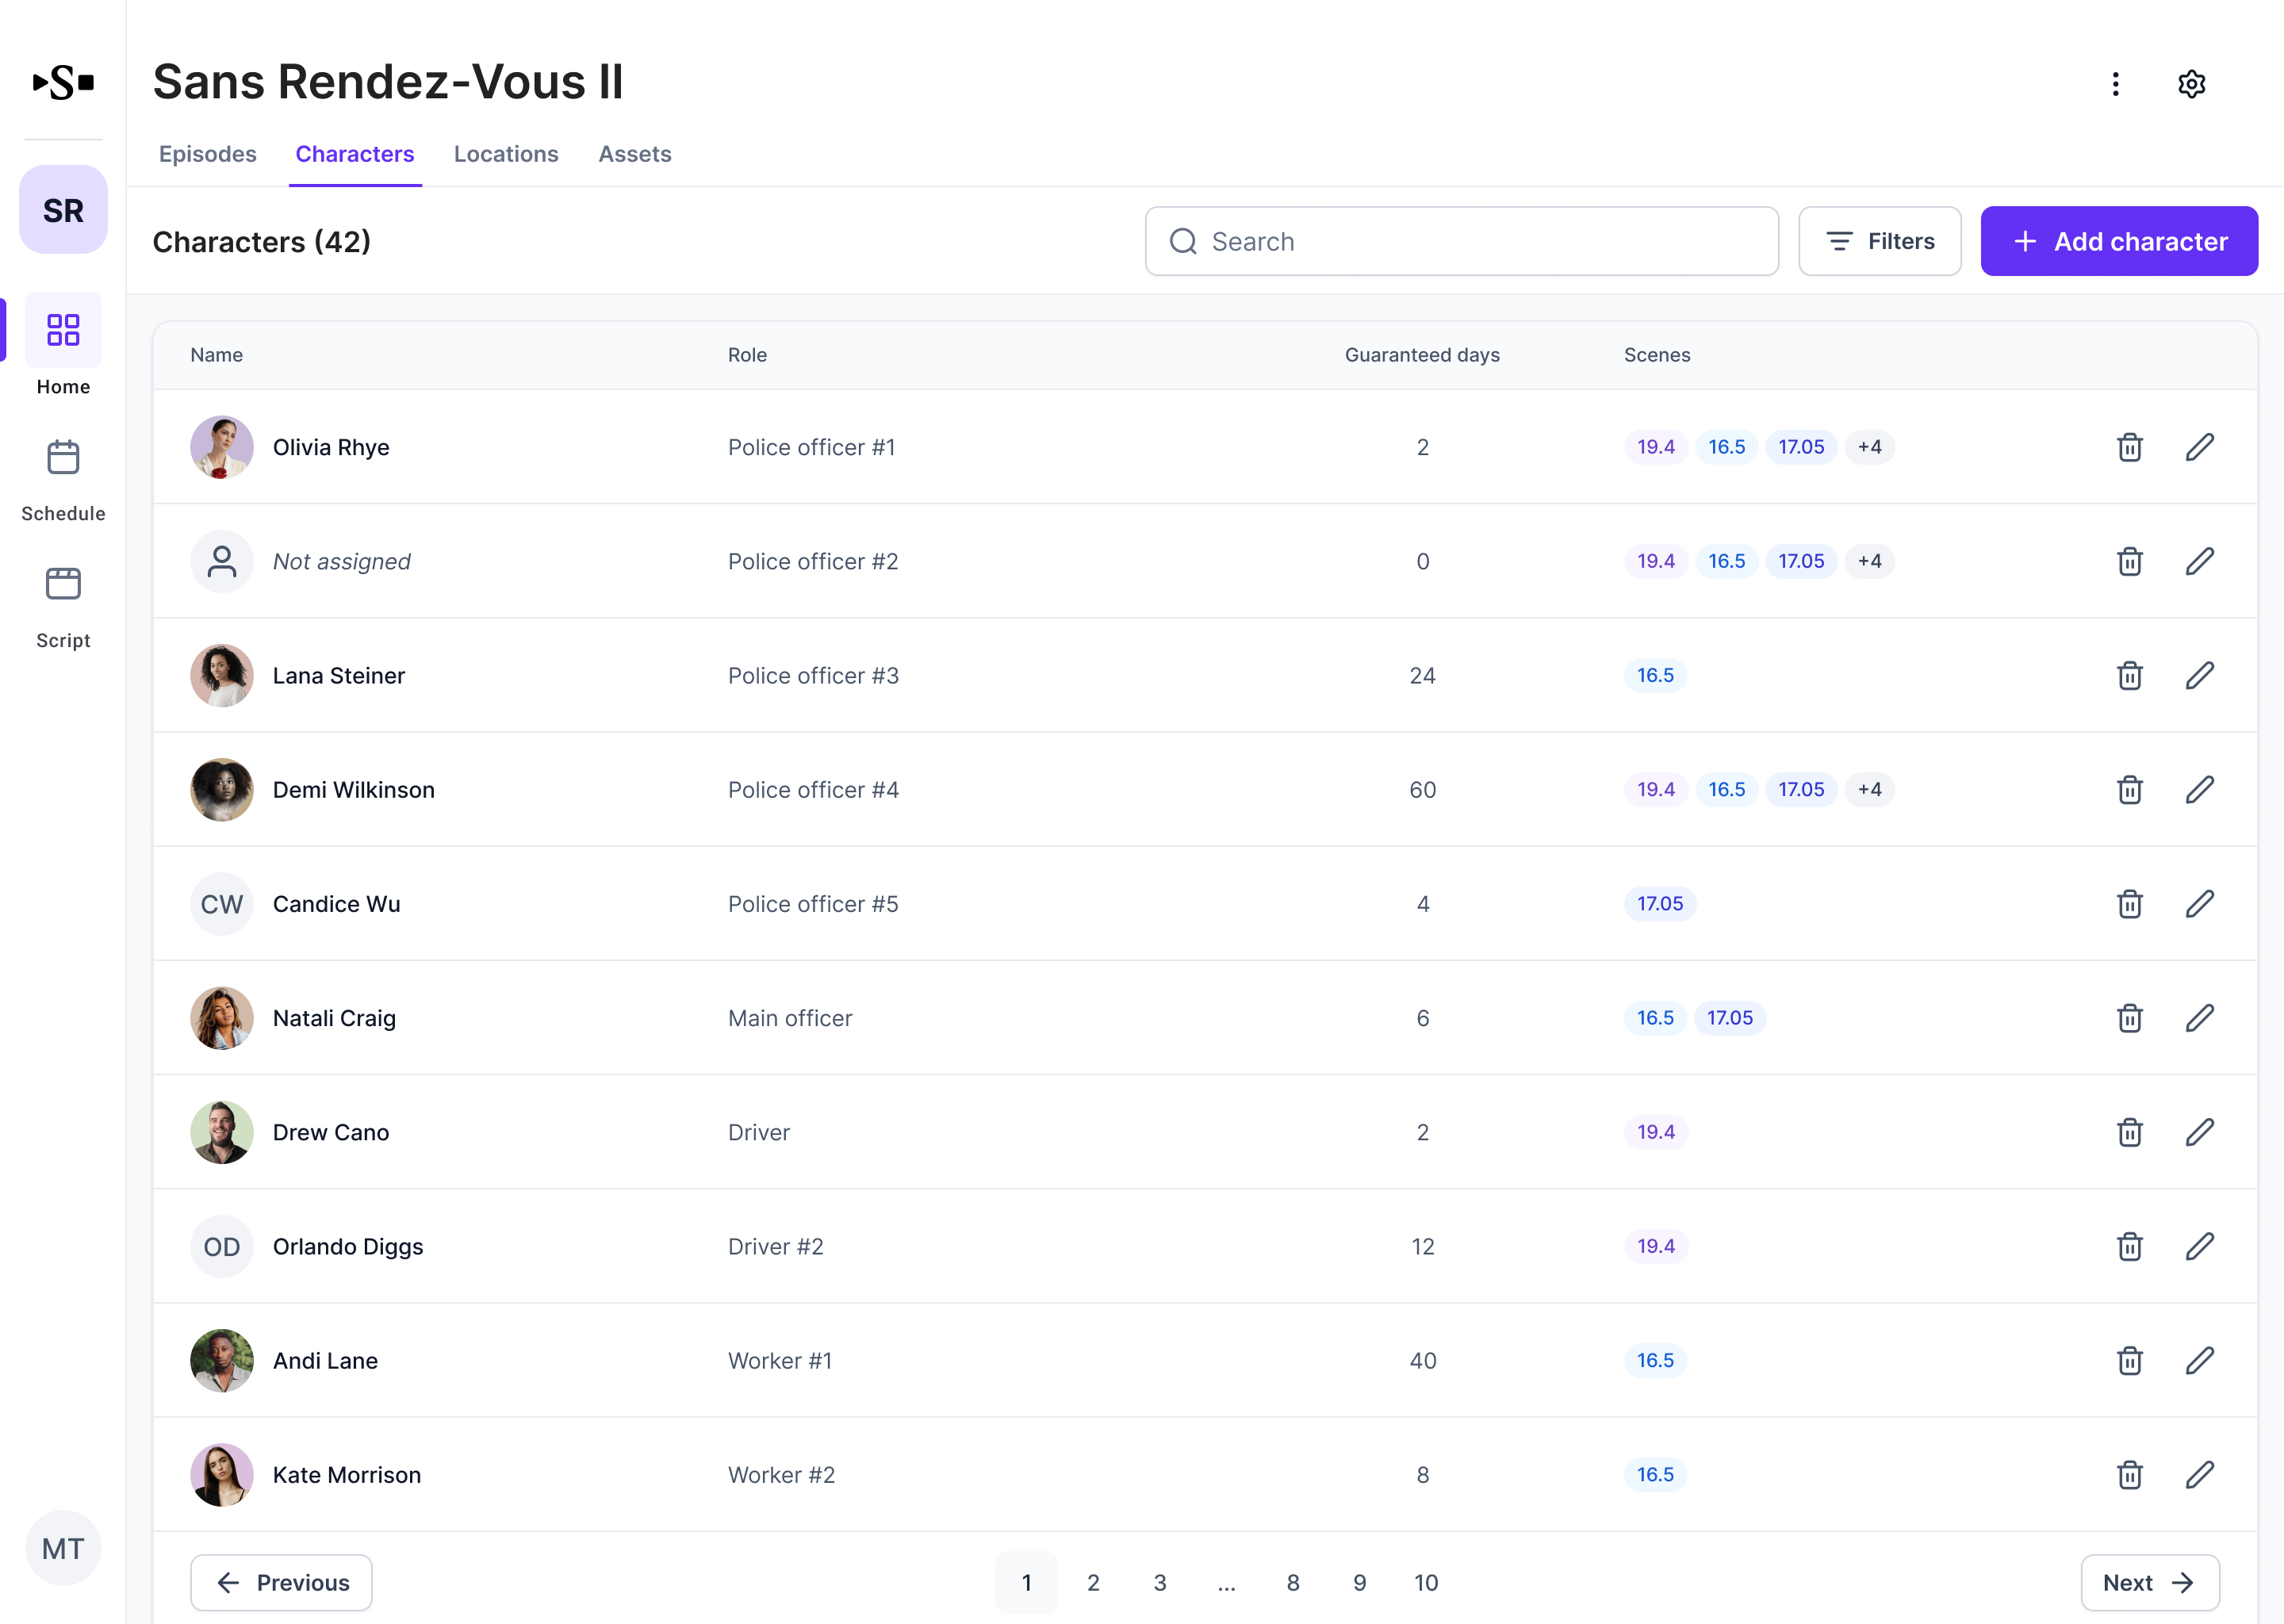This screenshot has height=1624, width=2284.
Task: Click the Name column header
Action: (217, 355)
